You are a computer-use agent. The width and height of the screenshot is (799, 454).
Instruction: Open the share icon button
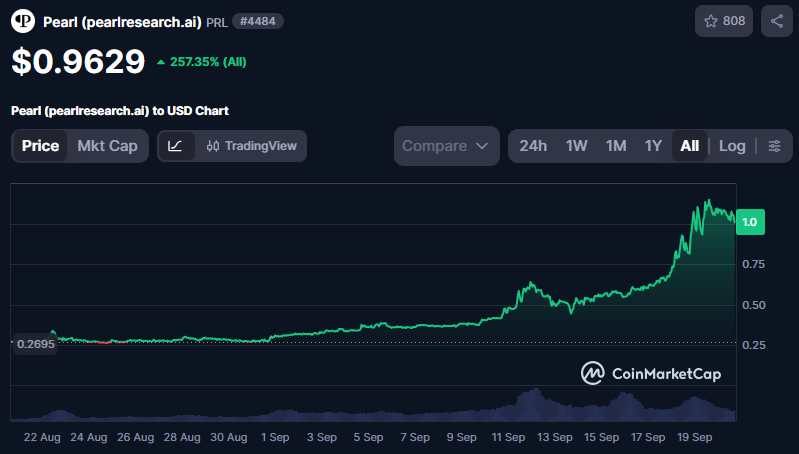click(x=777, y=21)
